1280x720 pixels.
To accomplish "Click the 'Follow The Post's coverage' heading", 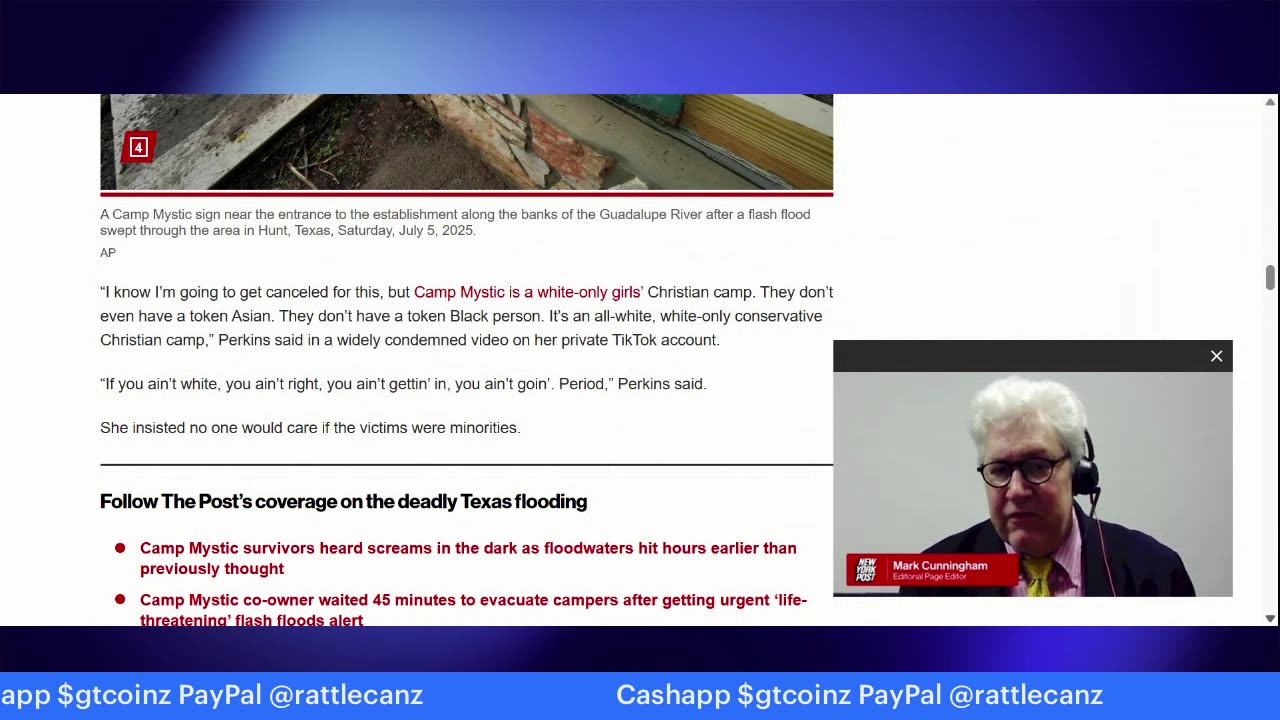I will tap(343, 501).
